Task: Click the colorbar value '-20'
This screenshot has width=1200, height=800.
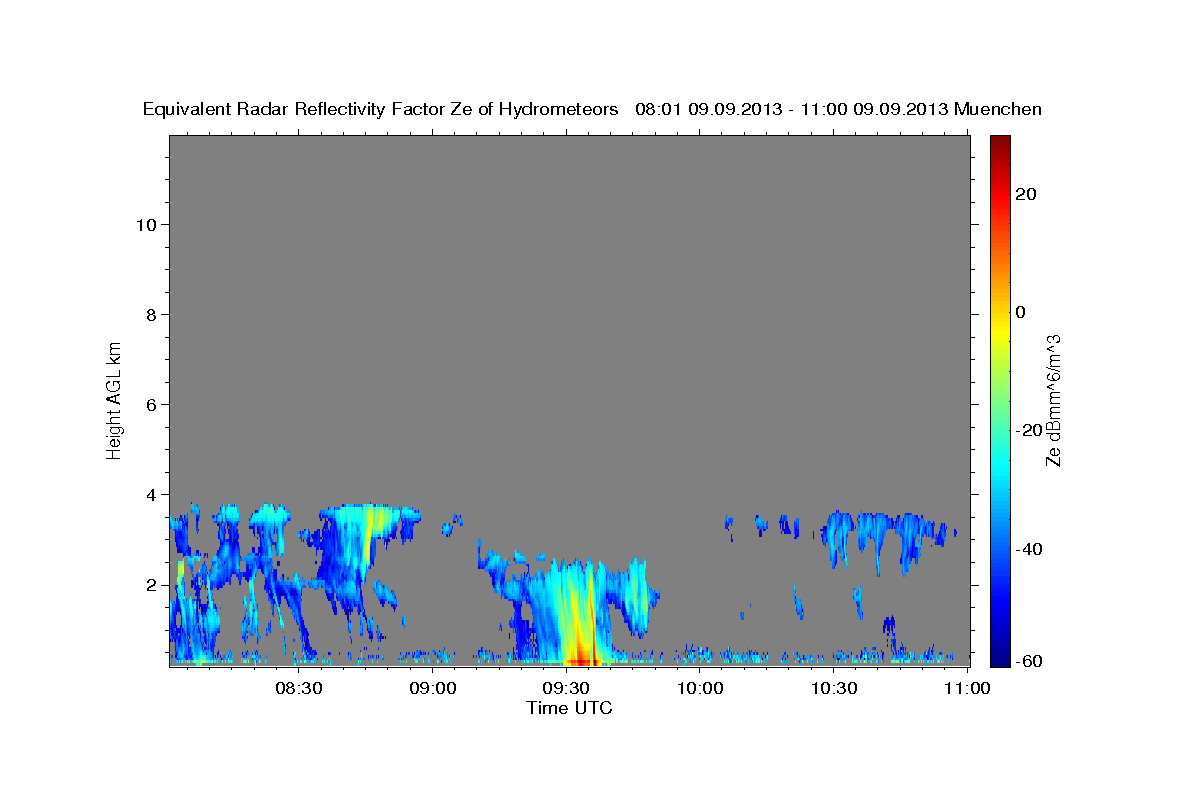Action: click(x=1029, y=430)
